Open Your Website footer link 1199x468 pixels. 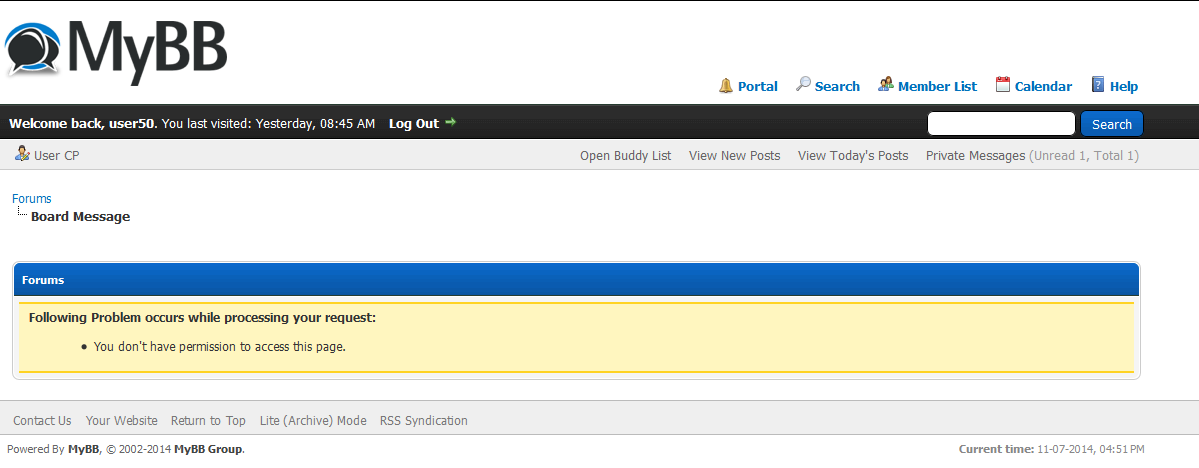click(x=122, y=421)
